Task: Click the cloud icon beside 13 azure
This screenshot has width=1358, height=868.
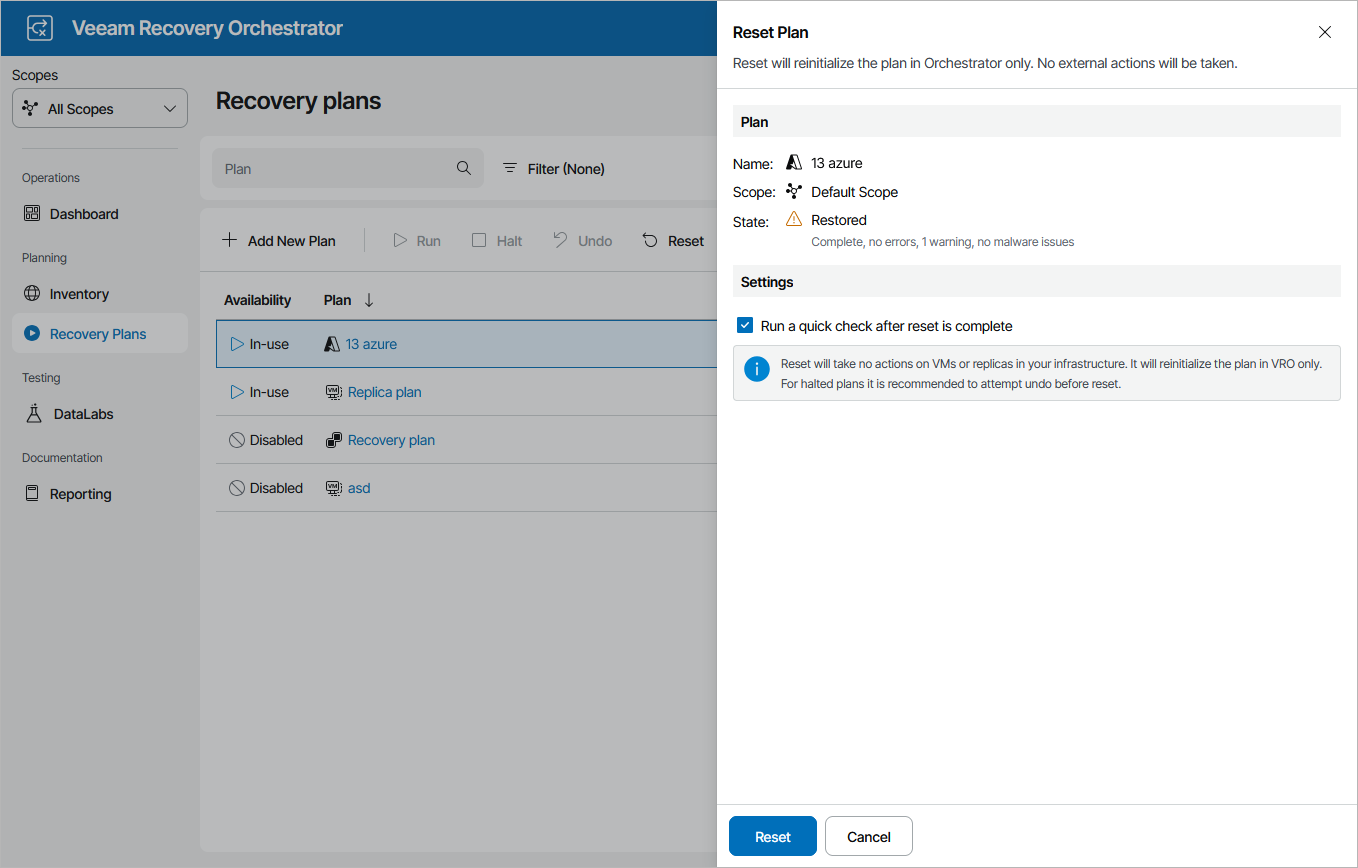Action: (330, 343)
